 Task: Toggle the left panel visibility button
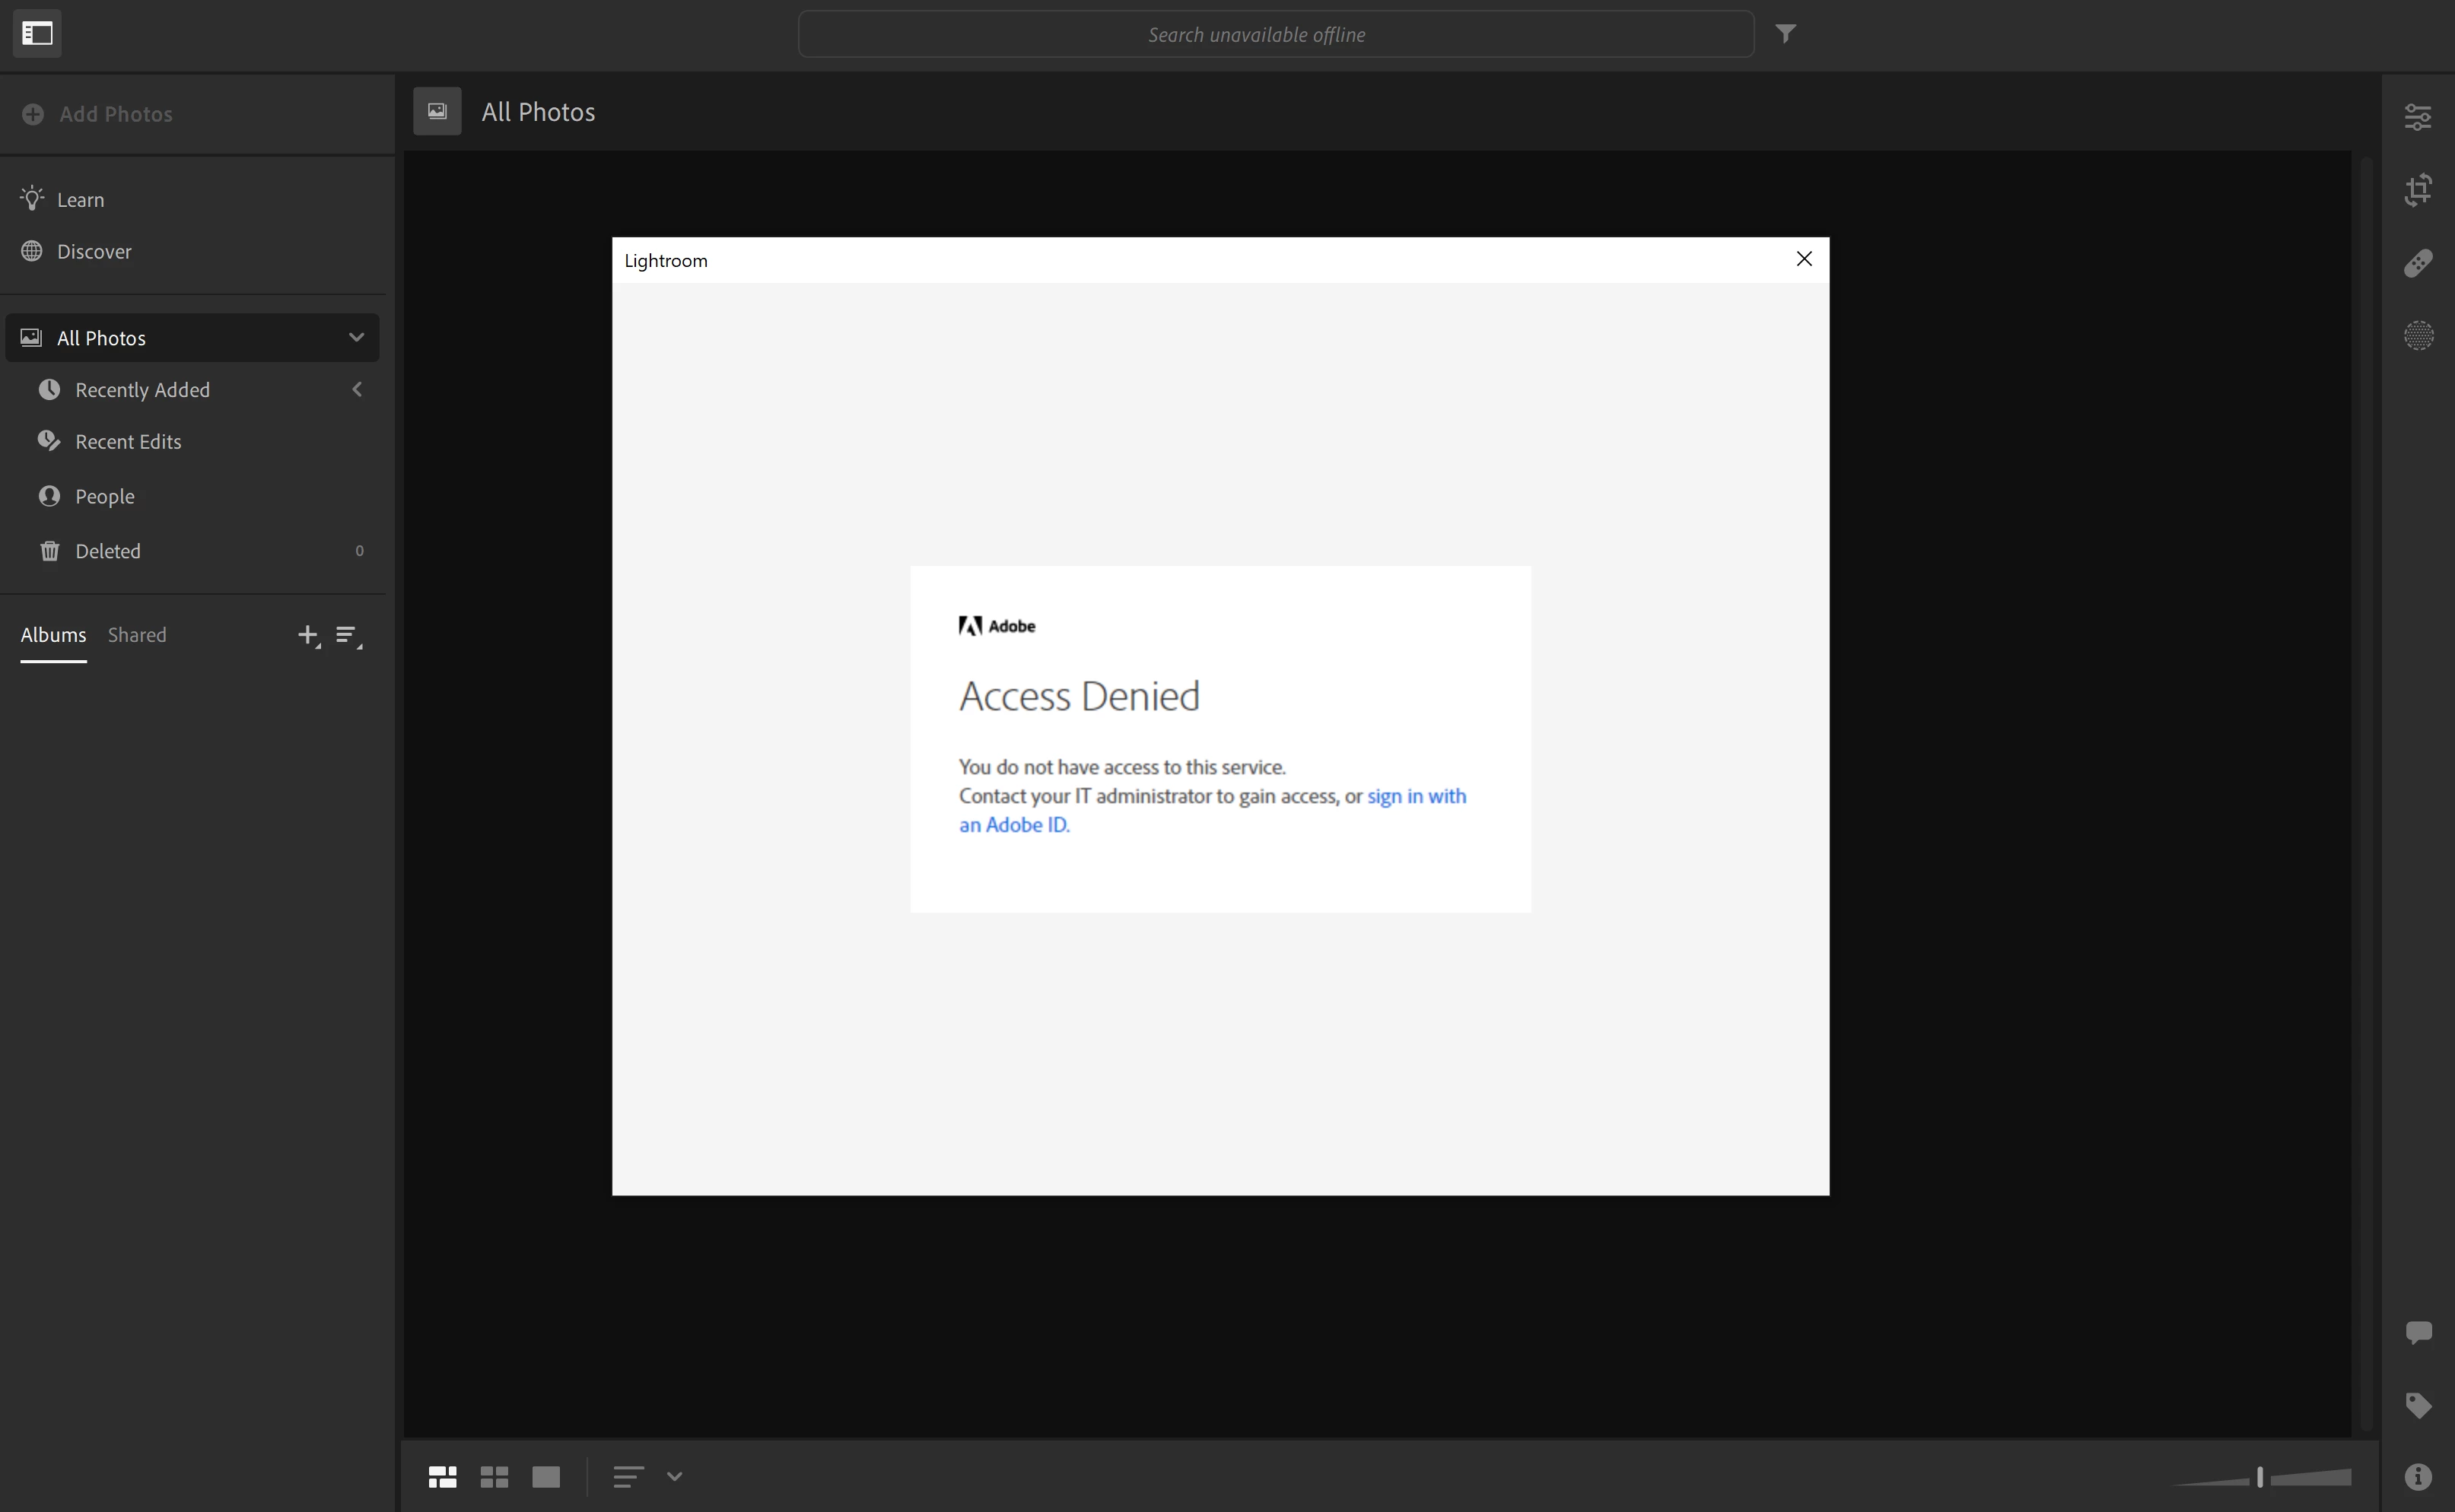click(x=37, y=34)
